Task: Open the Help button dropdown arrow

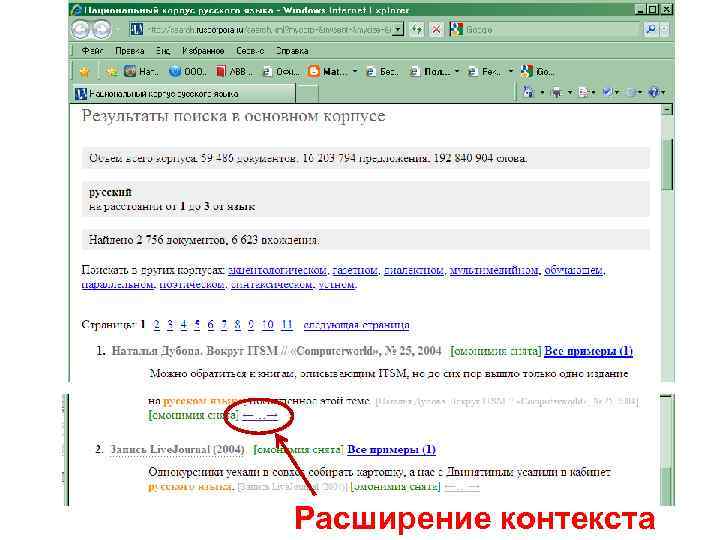Action: (664, 93)
